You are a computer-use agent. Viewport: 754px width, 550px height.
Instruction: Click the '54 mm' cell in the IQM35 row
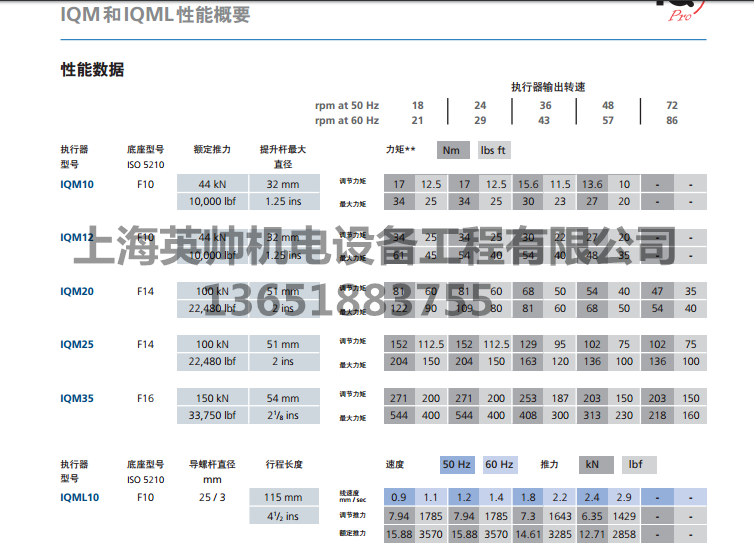coord(284,397)
